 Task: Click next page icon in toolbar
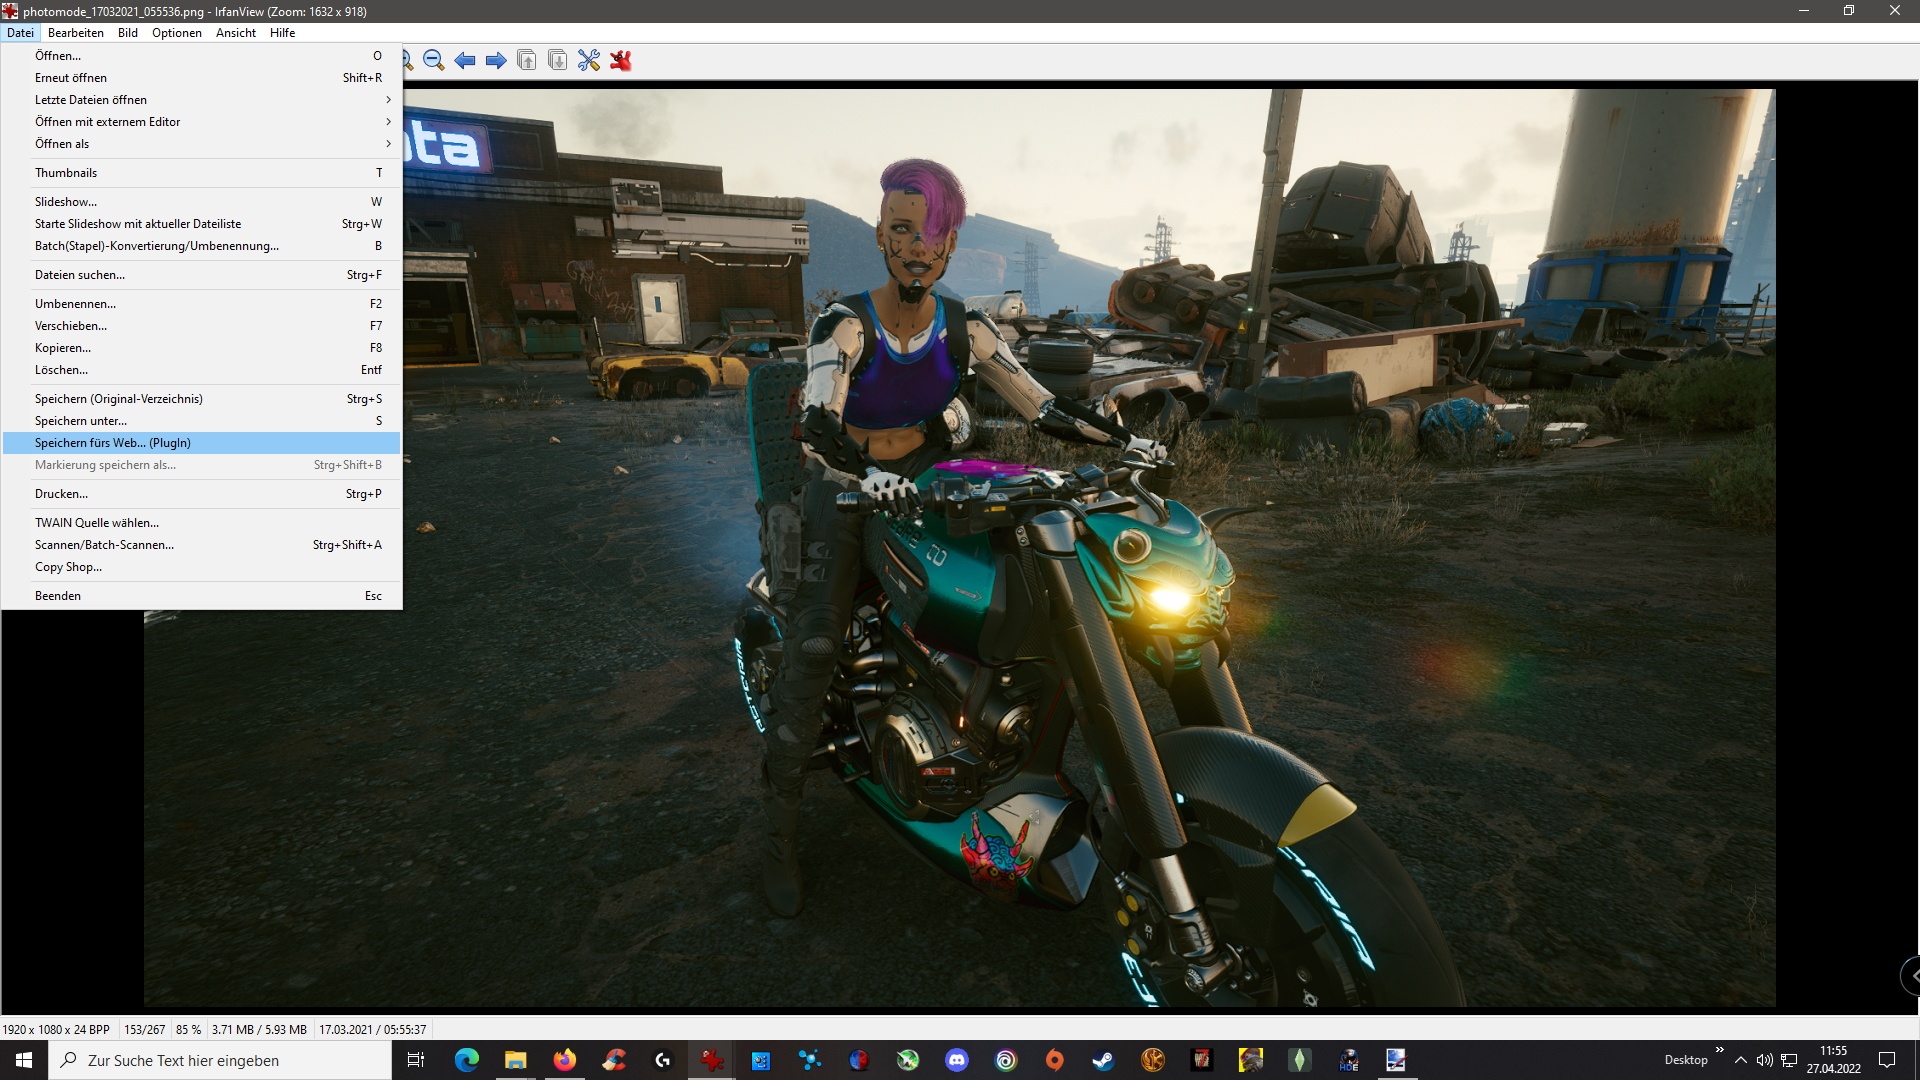tap(558, 61)
